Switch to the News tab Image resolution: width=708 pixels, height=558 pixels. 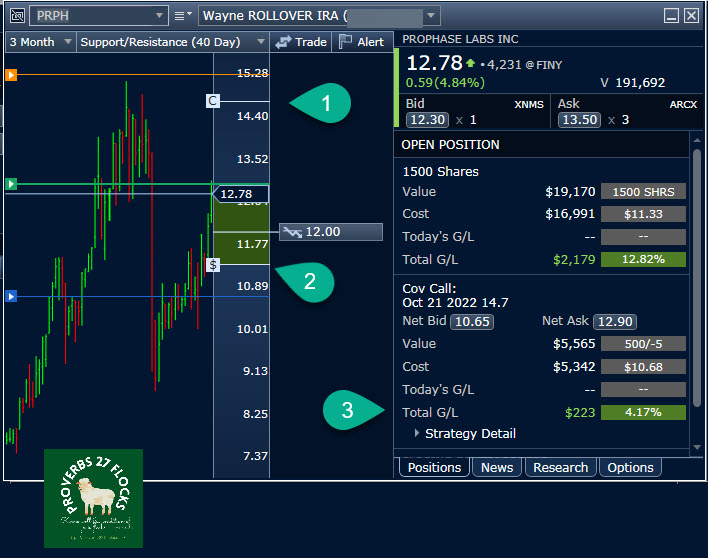coord(496,467)
